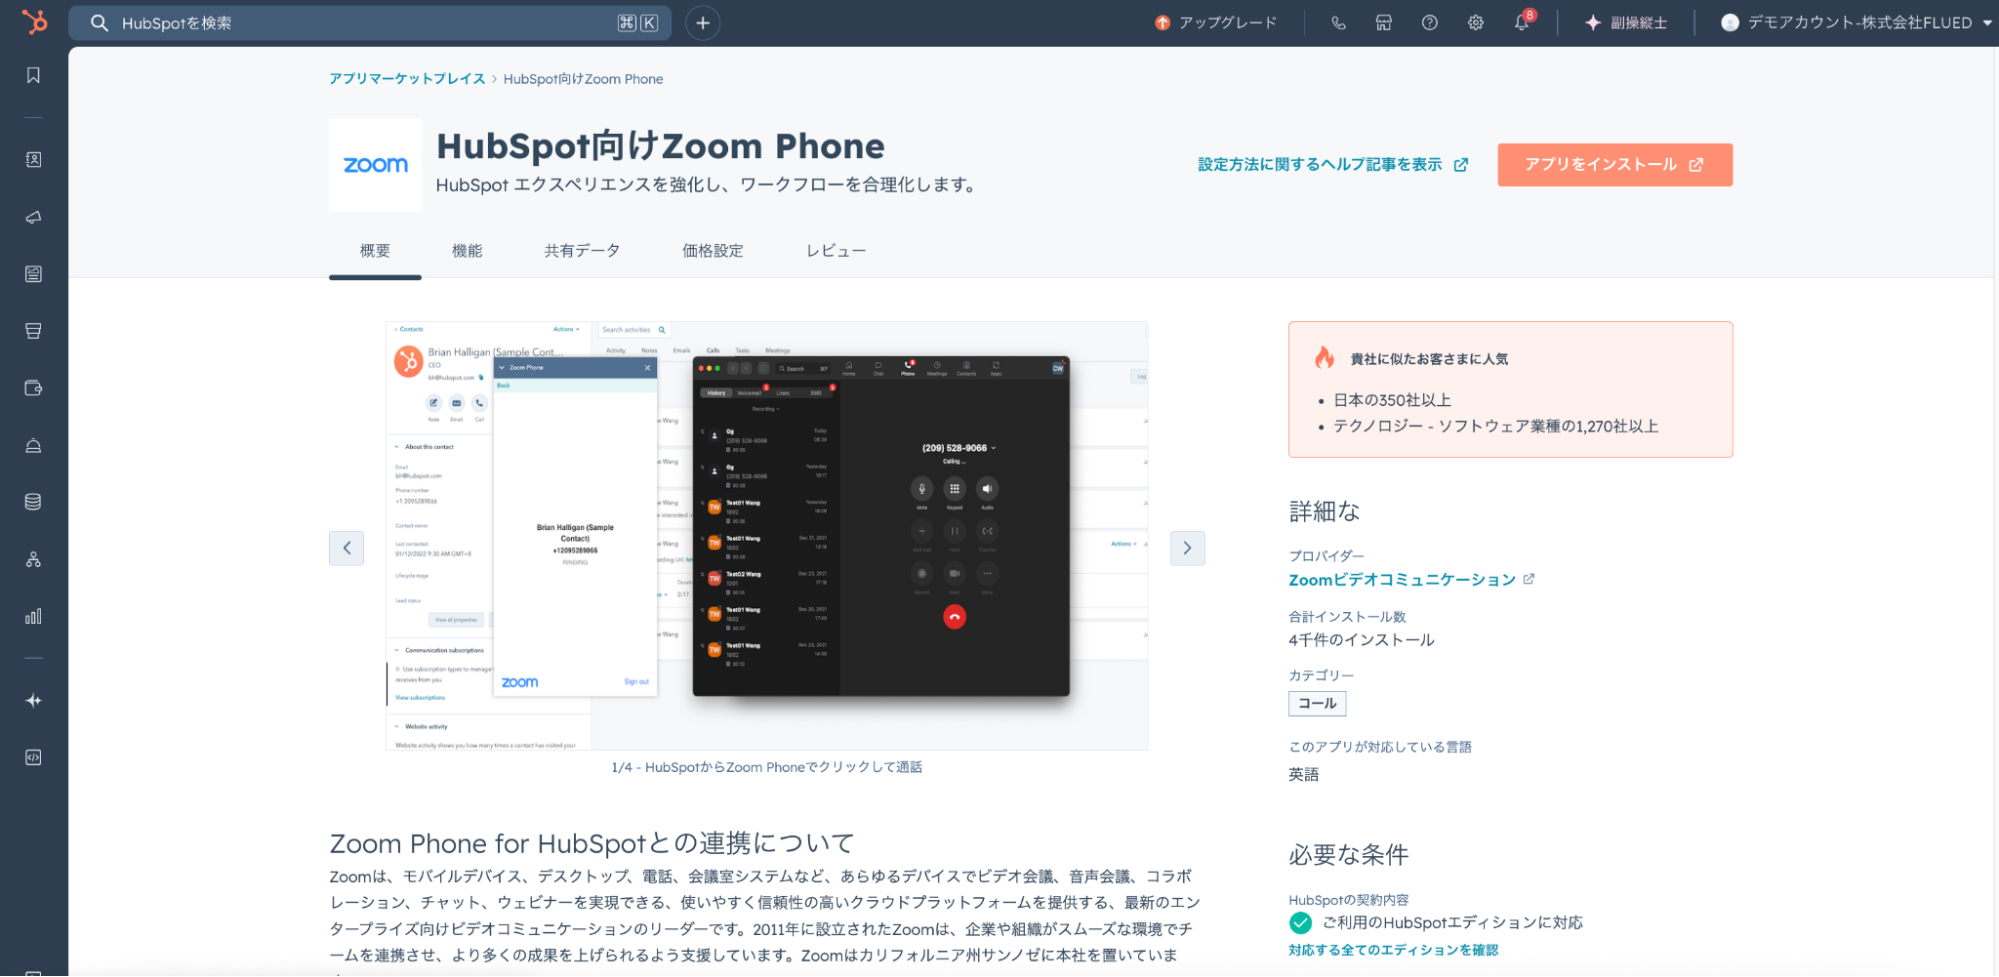Open the Automation workflow sidebar icon

pos(33,559)
